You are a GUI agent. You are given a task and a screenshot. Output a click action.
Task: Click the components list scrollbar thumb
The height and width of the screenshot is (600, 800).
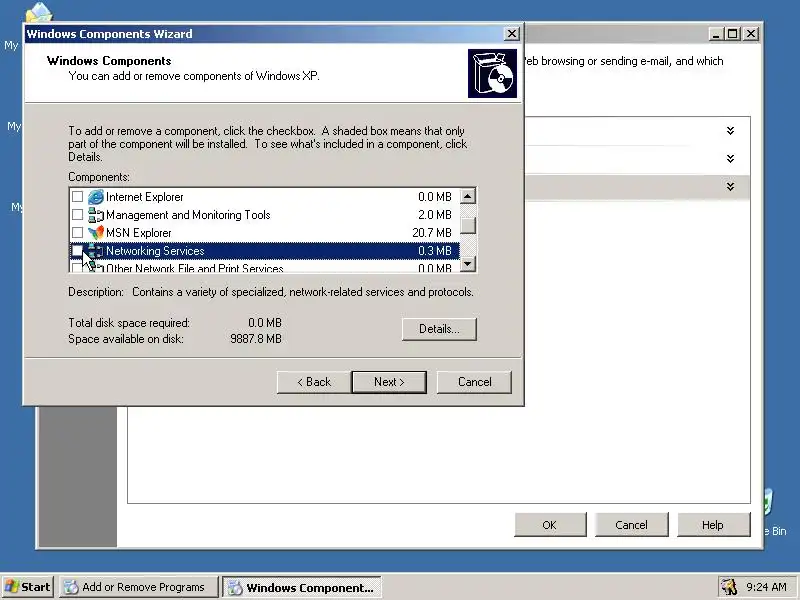point(468,225)
